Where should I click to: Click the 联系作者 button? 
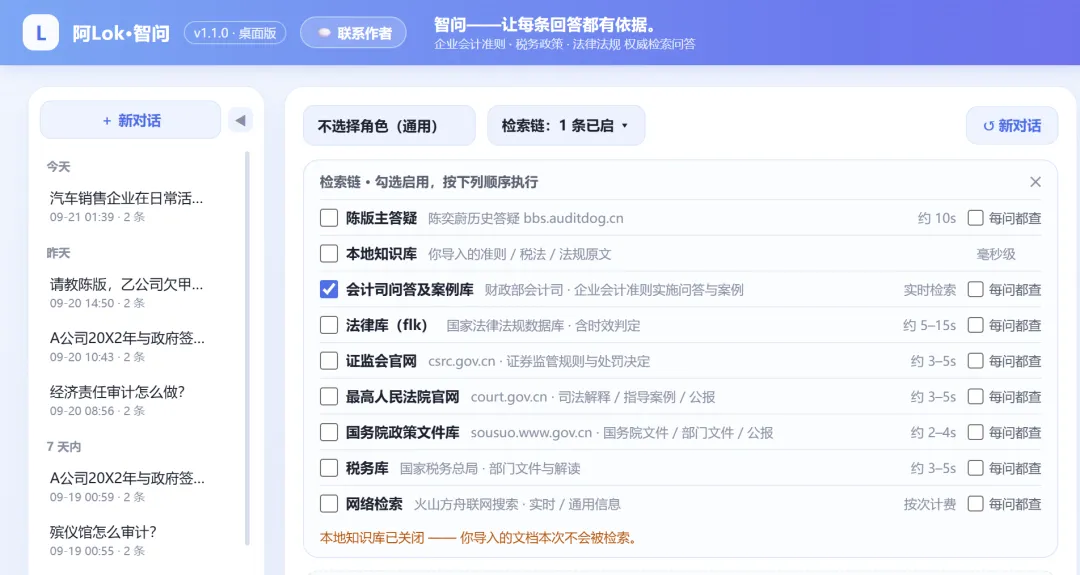(x=353, y=33)
